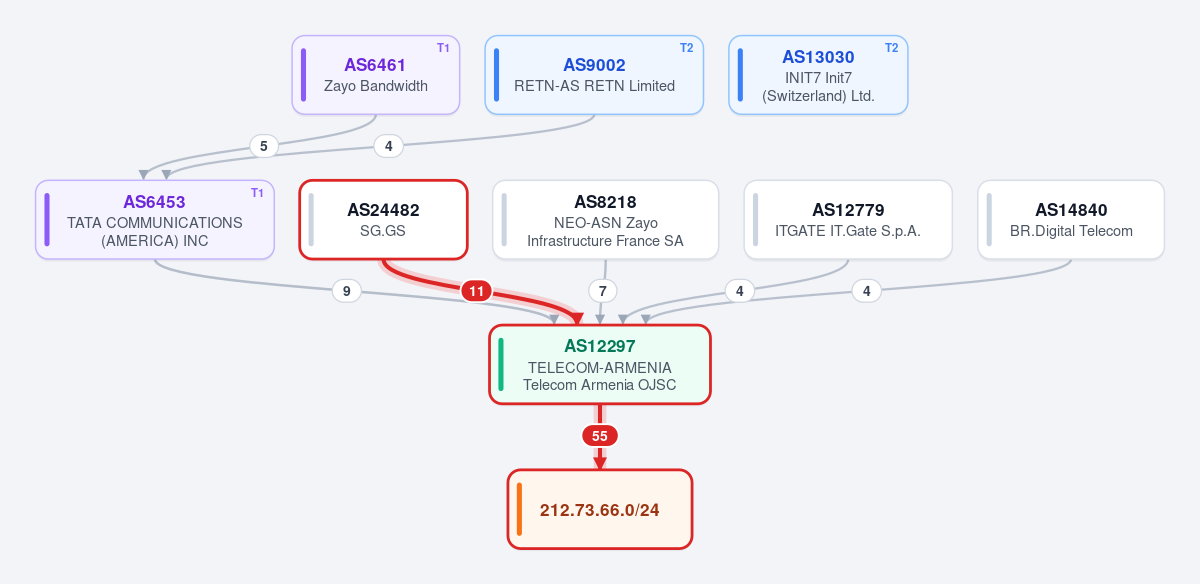Click the AS8218 NEO-ASN Zayo node
Screen dimensions: 1200x584
point(605,220)
